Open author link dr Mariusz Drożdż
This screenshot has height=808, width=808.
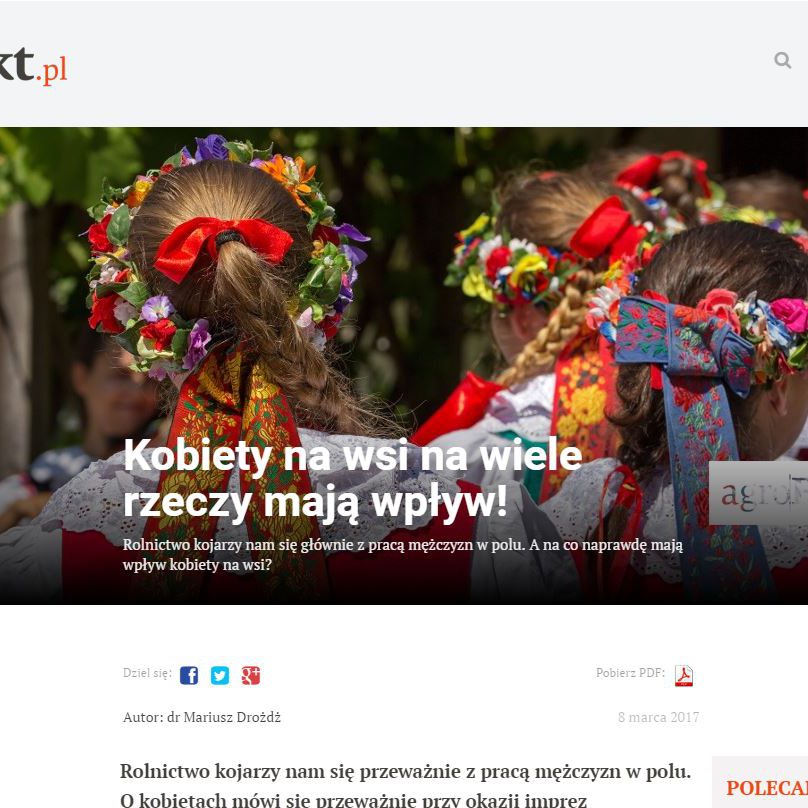(224, 717)
